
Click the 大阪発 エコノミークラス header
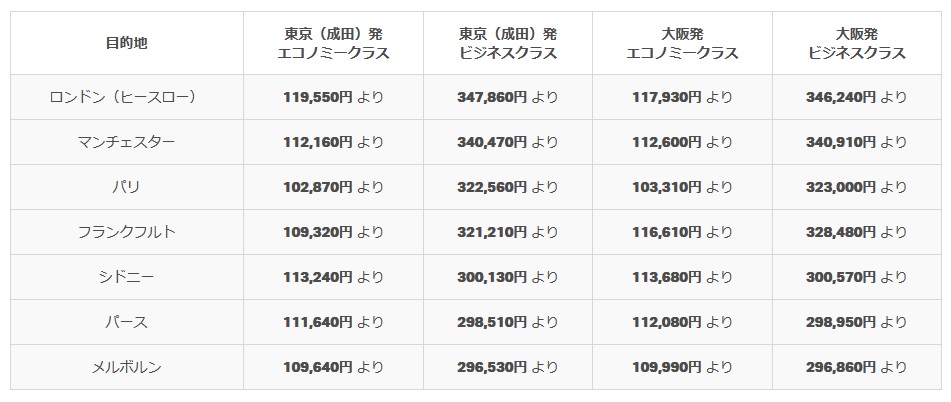(x=682, y=43)
